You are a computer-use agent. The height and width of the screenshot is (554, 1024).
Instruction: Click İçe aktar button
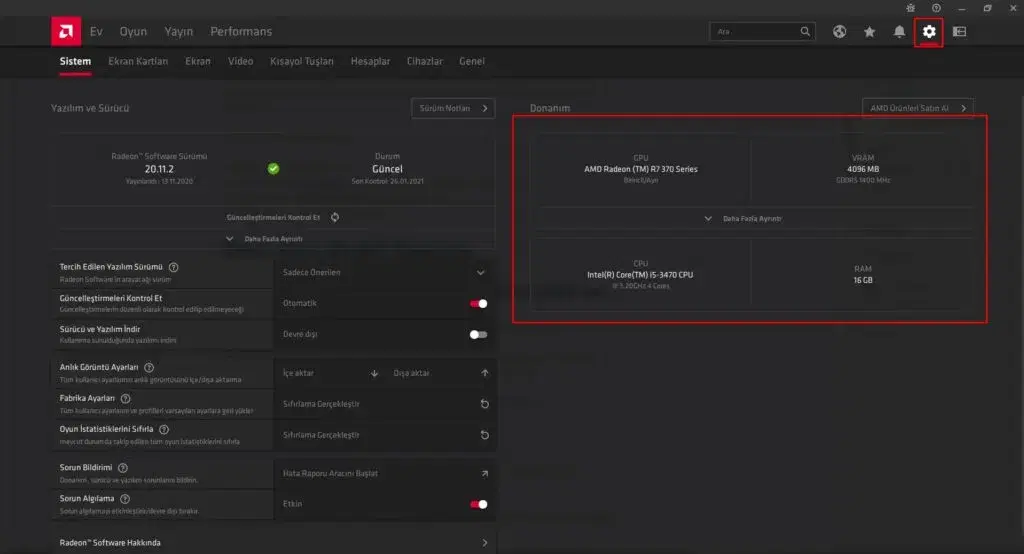tap(329, 373)
